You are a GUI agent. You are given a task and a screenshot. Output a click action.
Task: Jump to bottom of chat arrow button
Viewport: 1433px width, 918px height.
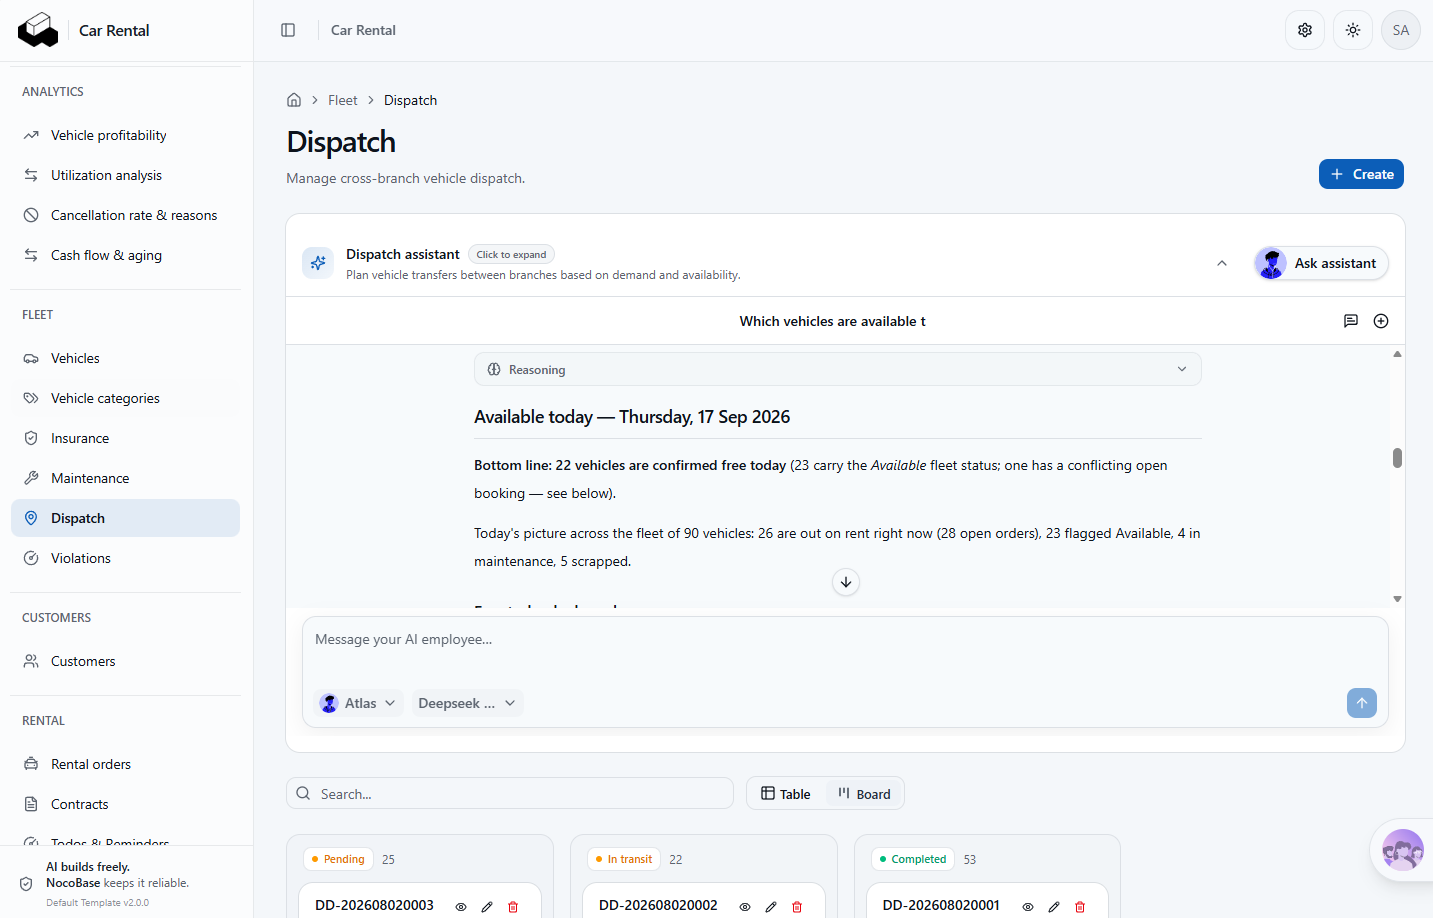pyautogui.click(x=846, y=582)
